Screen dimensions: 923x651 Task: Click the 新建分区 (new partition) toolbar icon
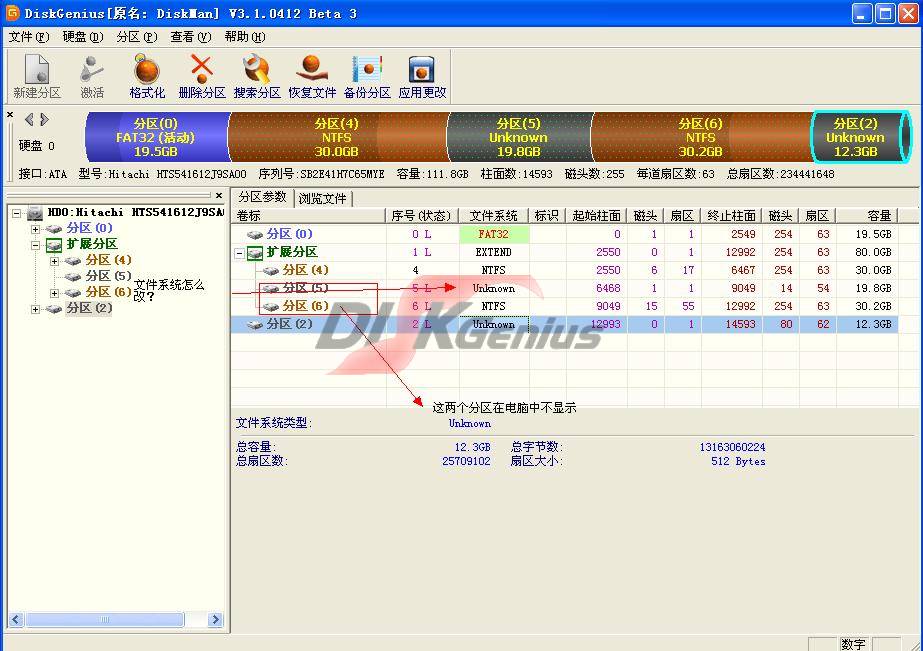click(36, 76)
